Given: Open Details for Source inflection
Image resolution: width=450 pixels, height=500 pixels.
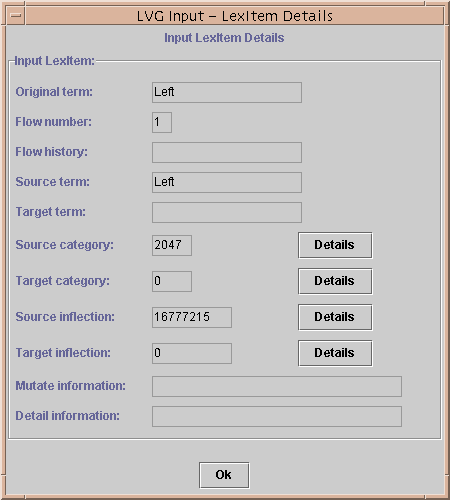Looking at the screenshot, I should (x=335, y=317).
